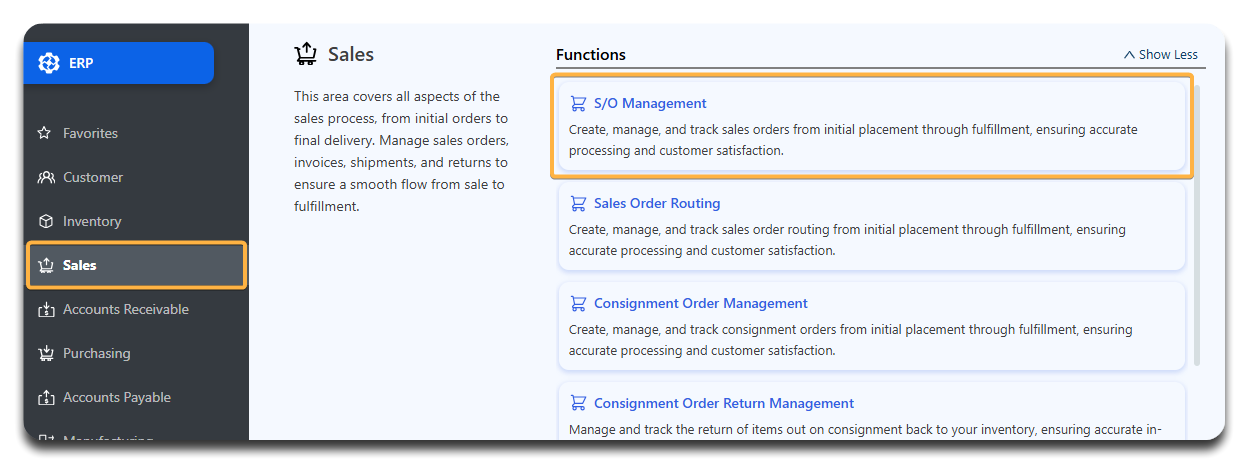Viewport: 1248px width, 463px height.
Task: Click the Customer people icon
Action: (45, 177)
